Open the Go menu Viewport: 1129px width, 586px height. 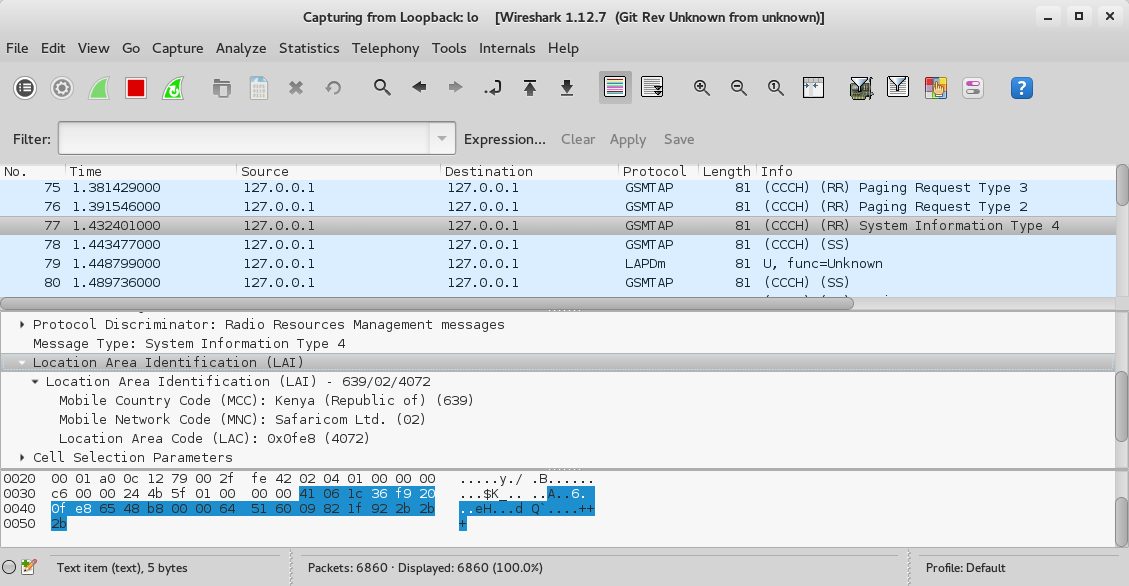click(131, 48)
